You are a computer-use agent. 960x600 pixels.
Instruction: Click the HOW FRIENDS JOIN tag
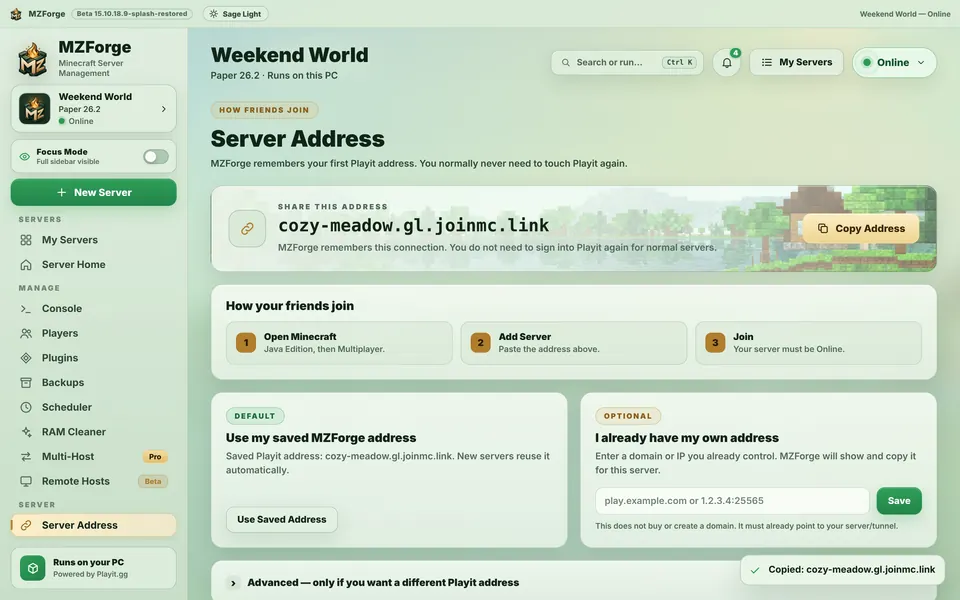pyautogui.click(x=264, y=110)
